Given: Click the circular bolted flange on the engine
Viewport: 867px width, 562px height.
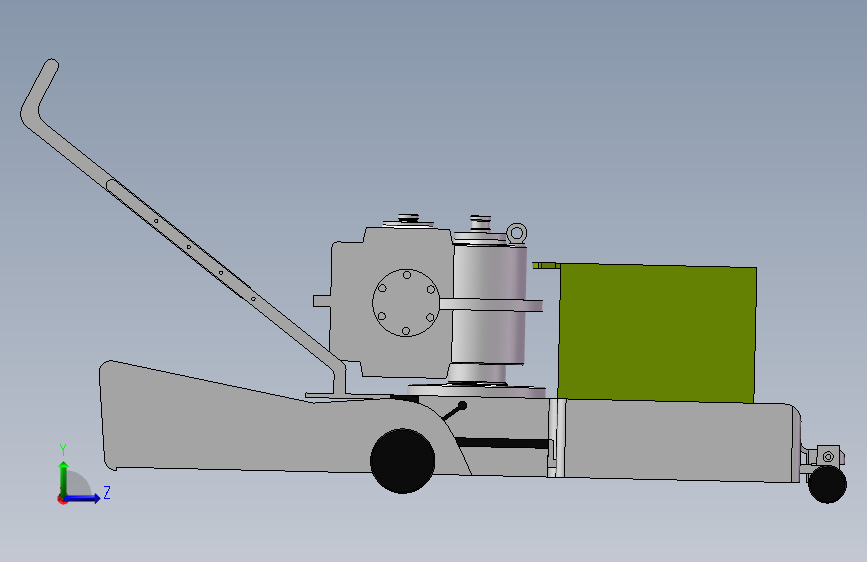Looking at the screenshot, I should point(406,303).
